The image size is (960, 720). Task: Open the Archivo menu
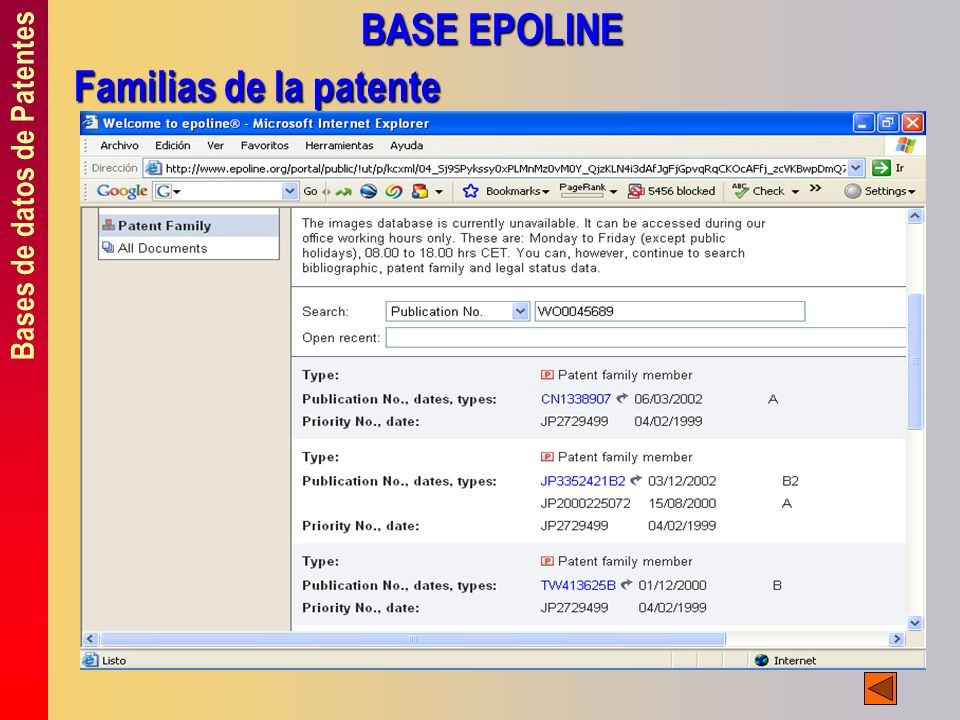tap(119, 146)
